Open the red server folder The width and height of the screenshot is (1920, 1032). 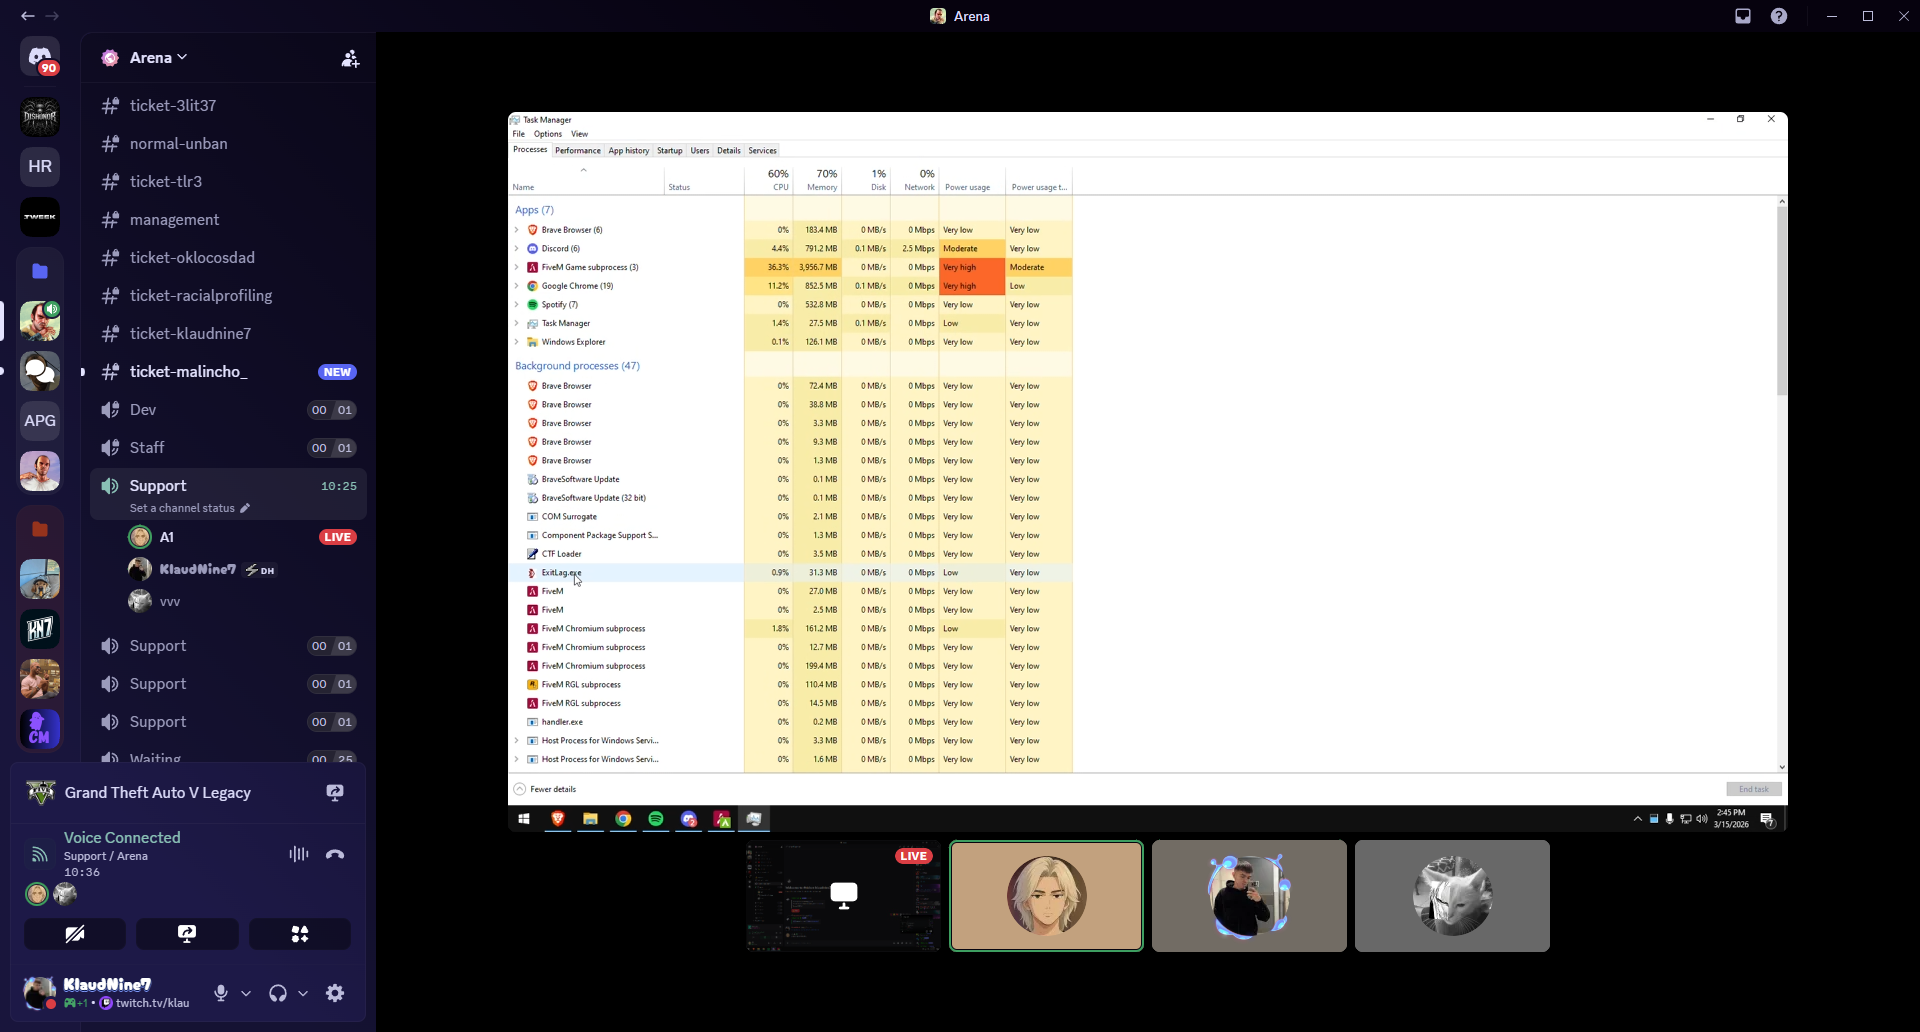pos(40,529)
